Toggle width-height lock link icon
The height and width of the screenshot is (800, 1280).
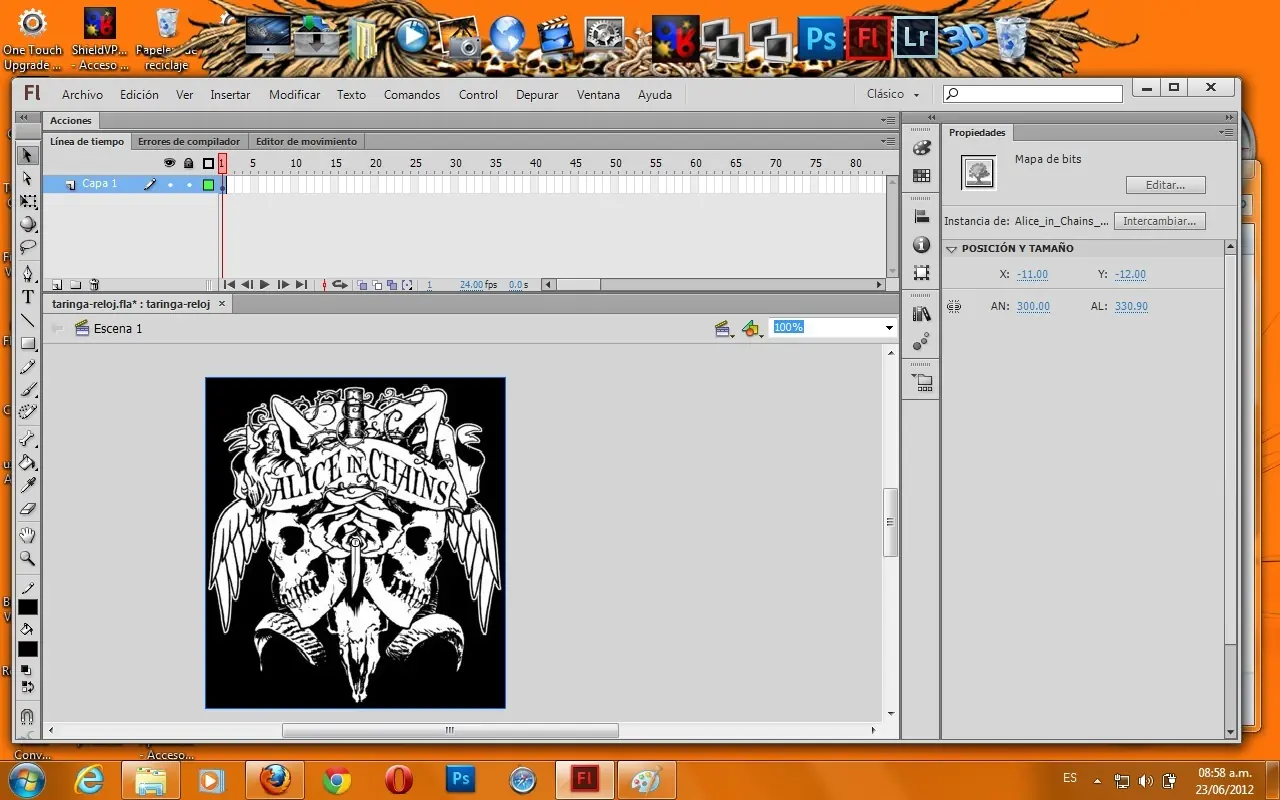point(953,307)
